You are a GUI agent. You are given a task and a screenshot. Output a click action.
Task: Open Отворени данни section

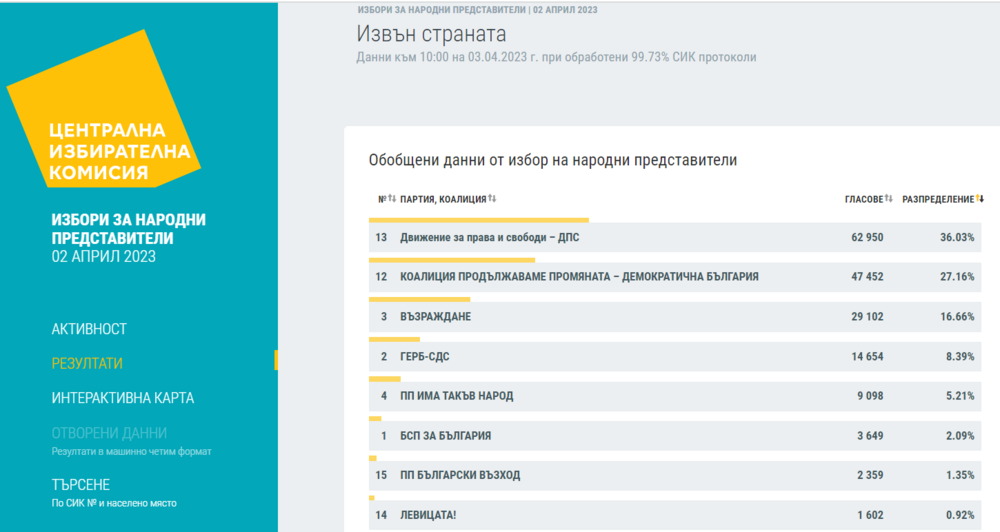pyautogui.click(x=109, y=433)
